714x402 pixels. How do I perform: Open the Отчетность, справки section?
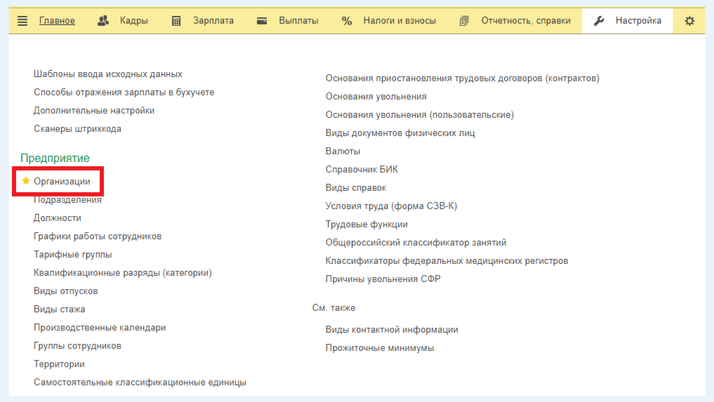click(525, 21)
